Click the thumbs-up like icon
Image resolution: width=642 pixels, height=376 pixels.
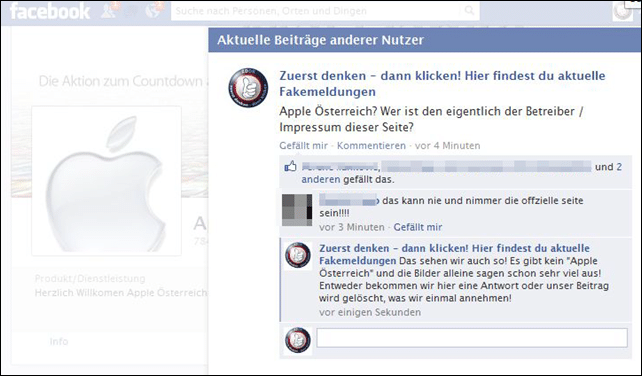click(290, 166)
